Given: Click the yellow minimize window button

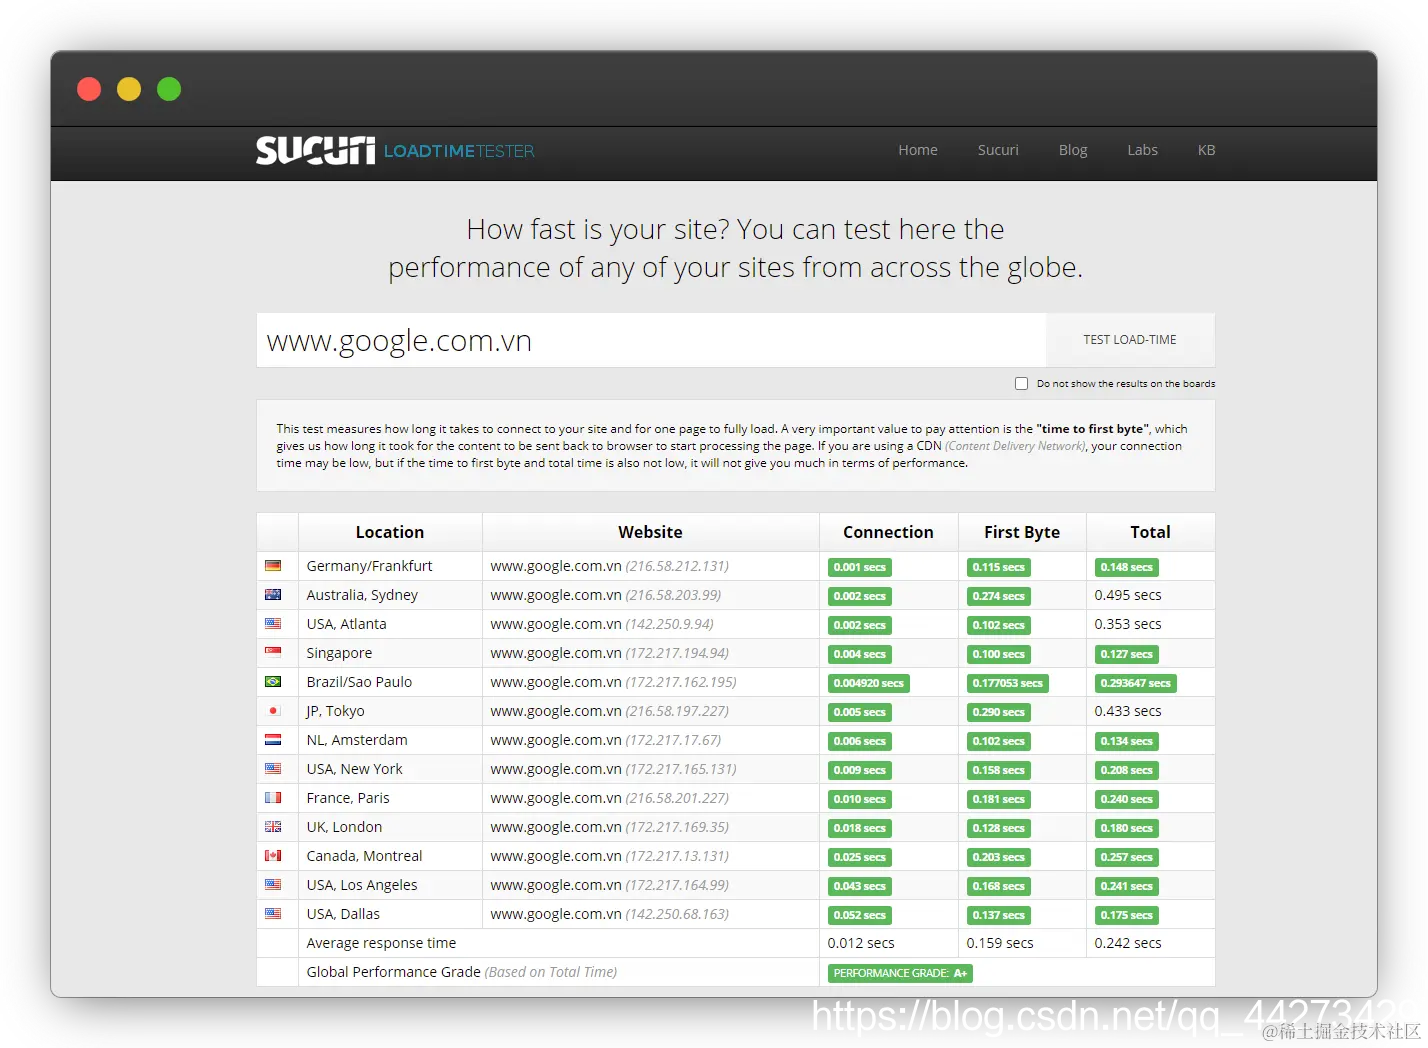Looking at the screenshot, I should (129, 89).
